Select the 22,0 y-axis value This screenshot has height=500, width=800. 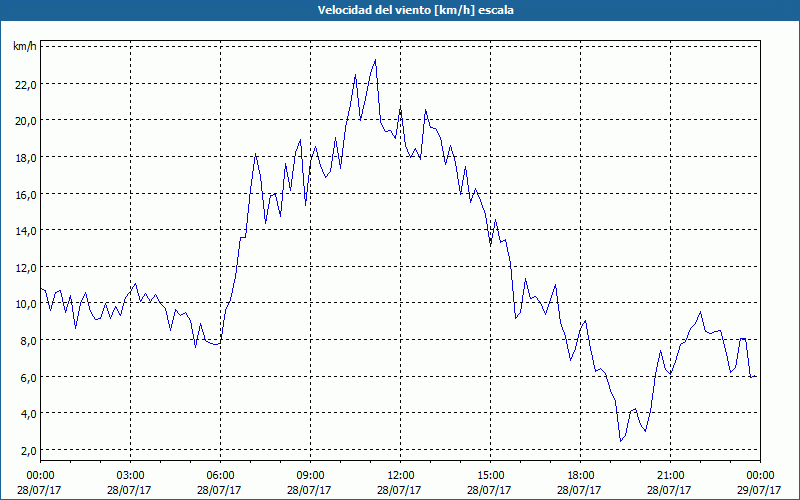(x=26, y=85)
